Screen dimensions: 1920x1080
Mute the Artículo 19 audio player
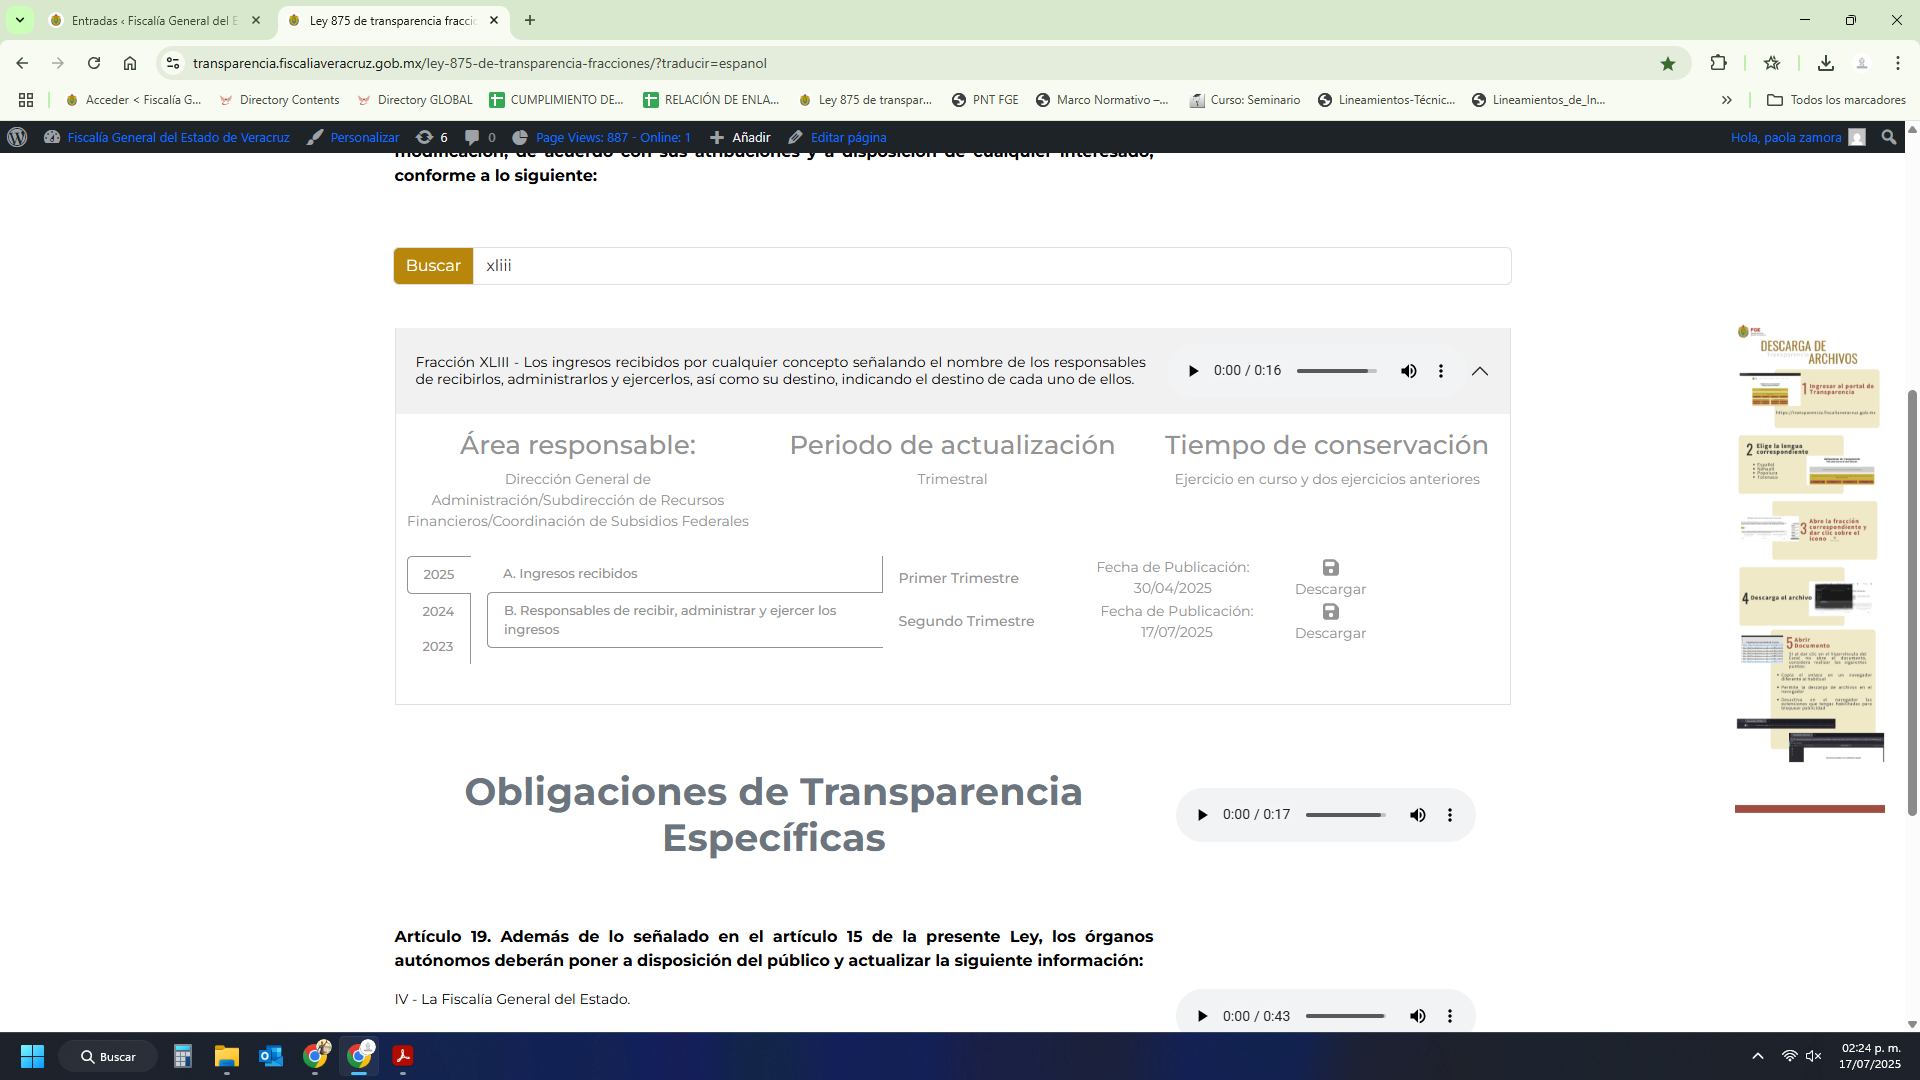pos(1417,1016)
